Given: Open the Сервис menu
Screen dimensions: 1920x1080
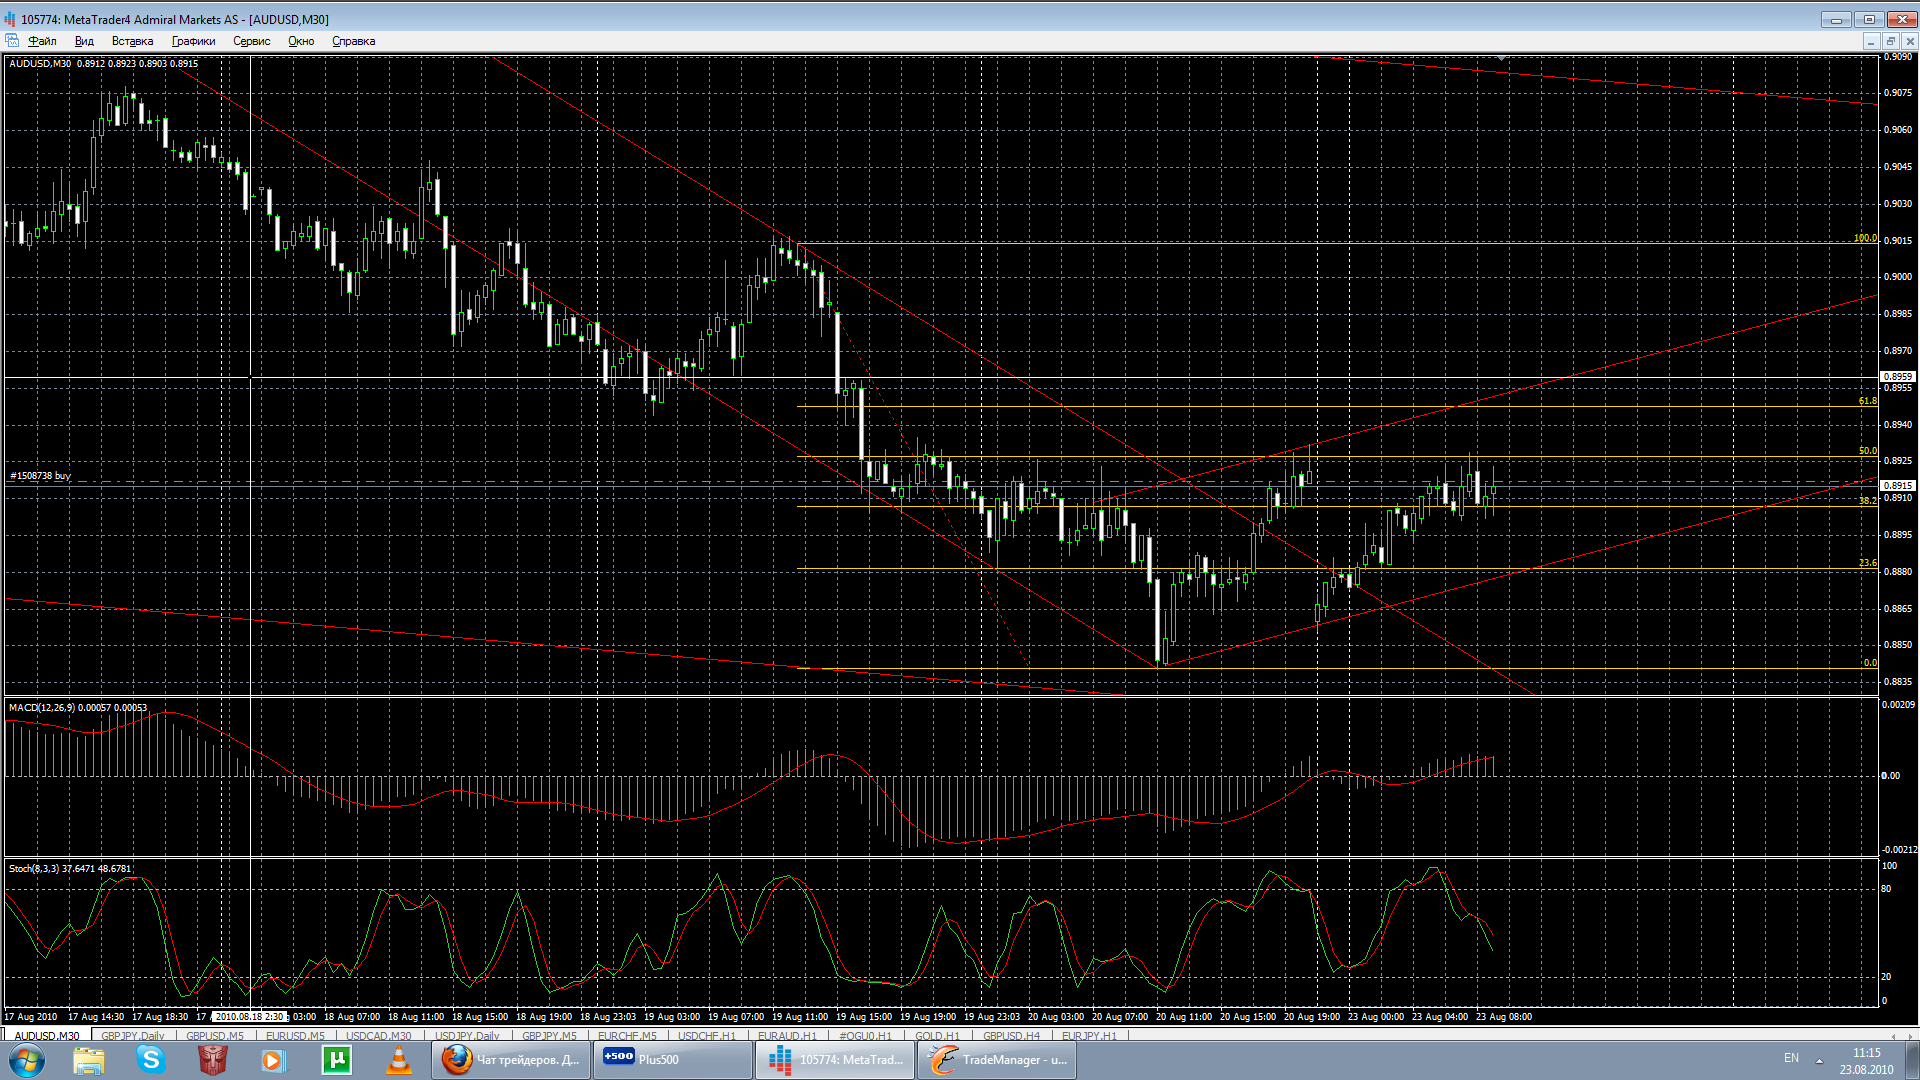Looking at the screenshot, I should point(251,41).
